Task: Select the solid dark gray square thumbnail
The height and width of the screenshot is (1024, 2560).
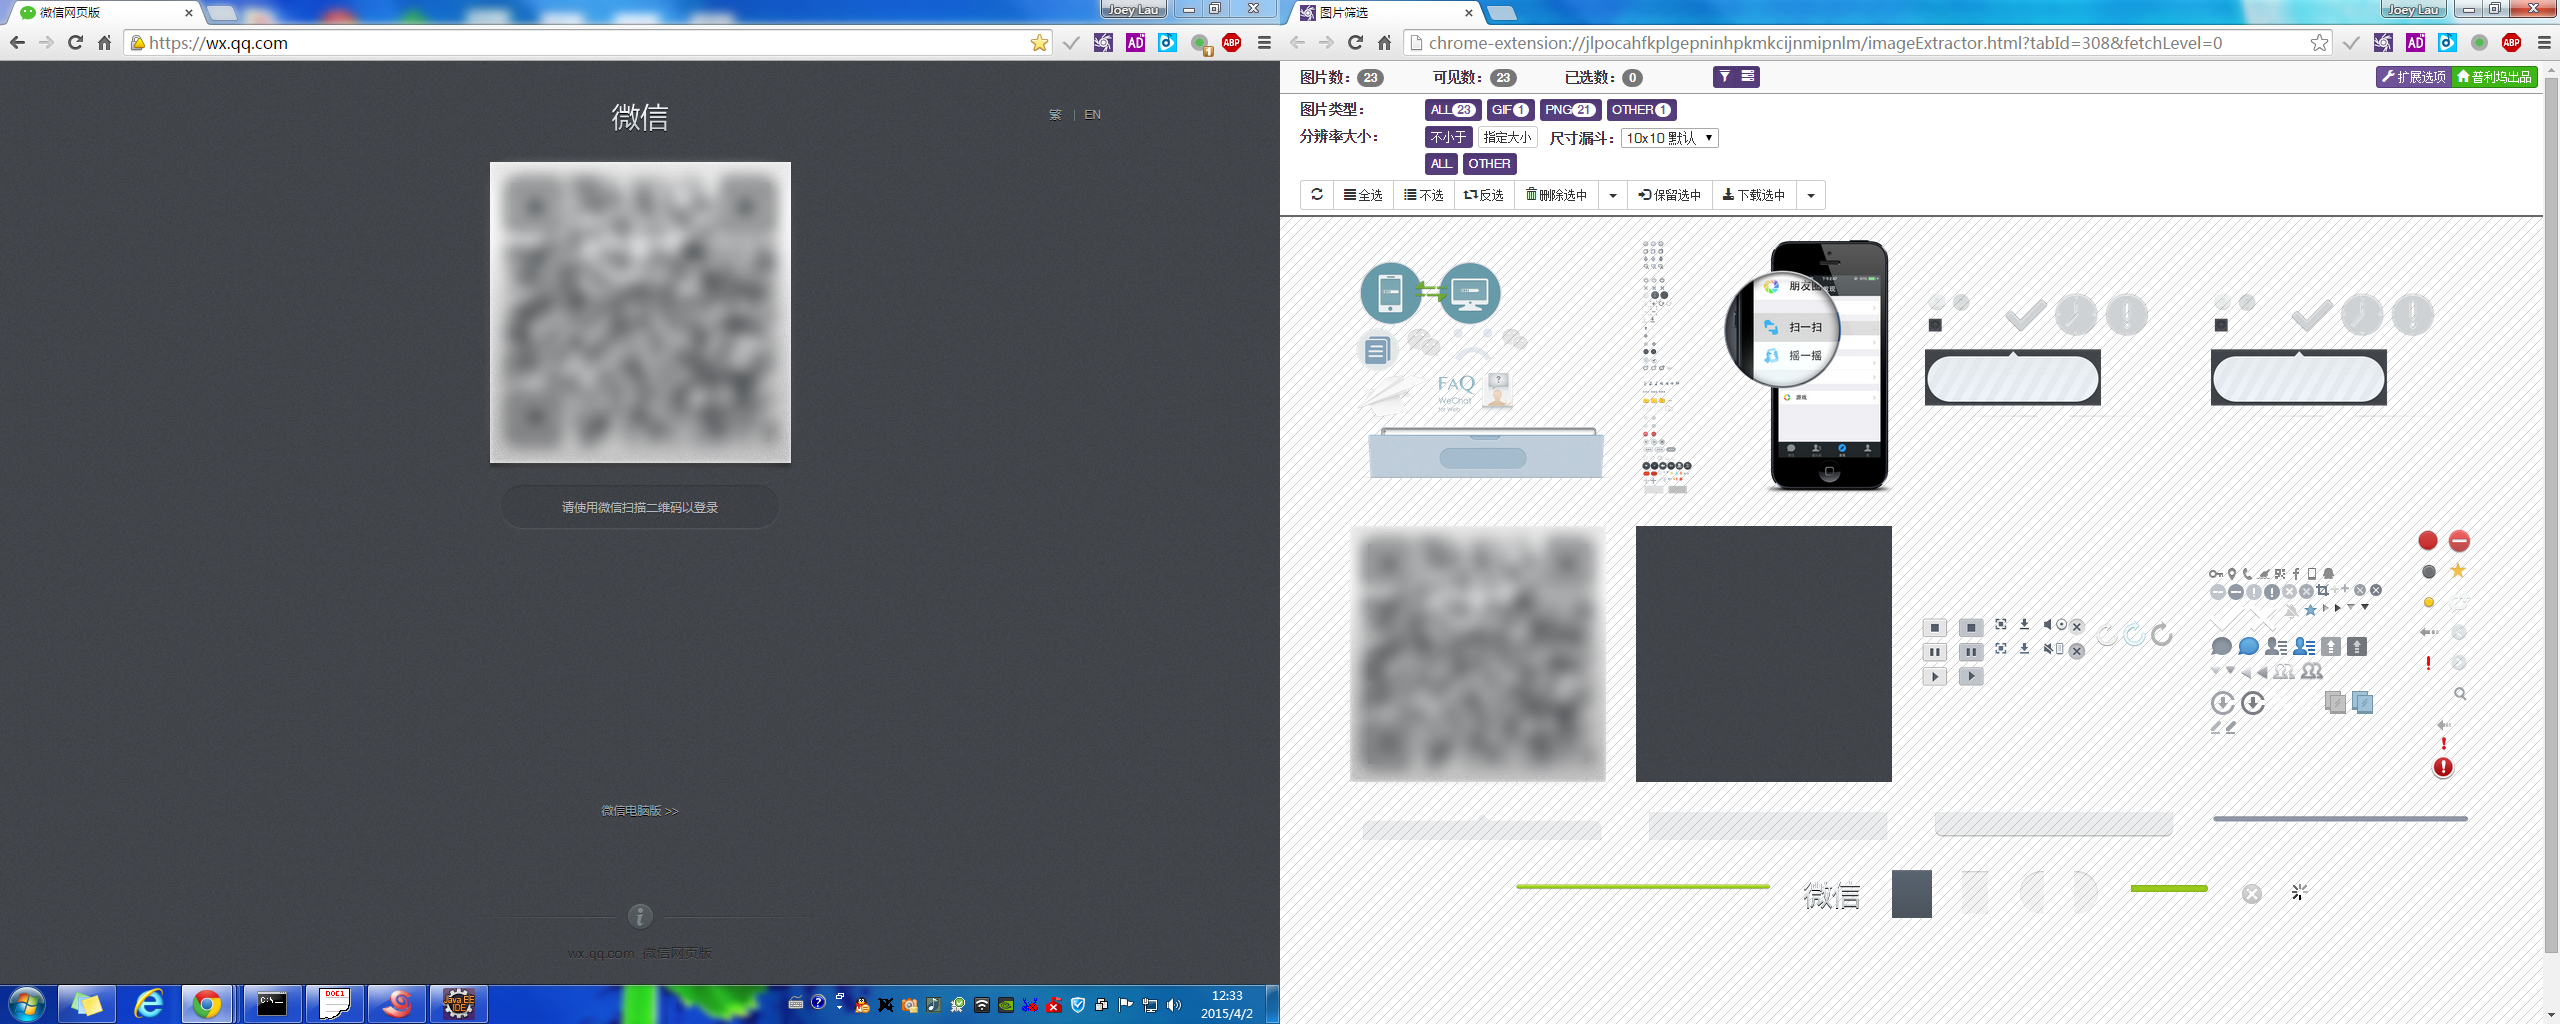Action: click(1763, 654)
